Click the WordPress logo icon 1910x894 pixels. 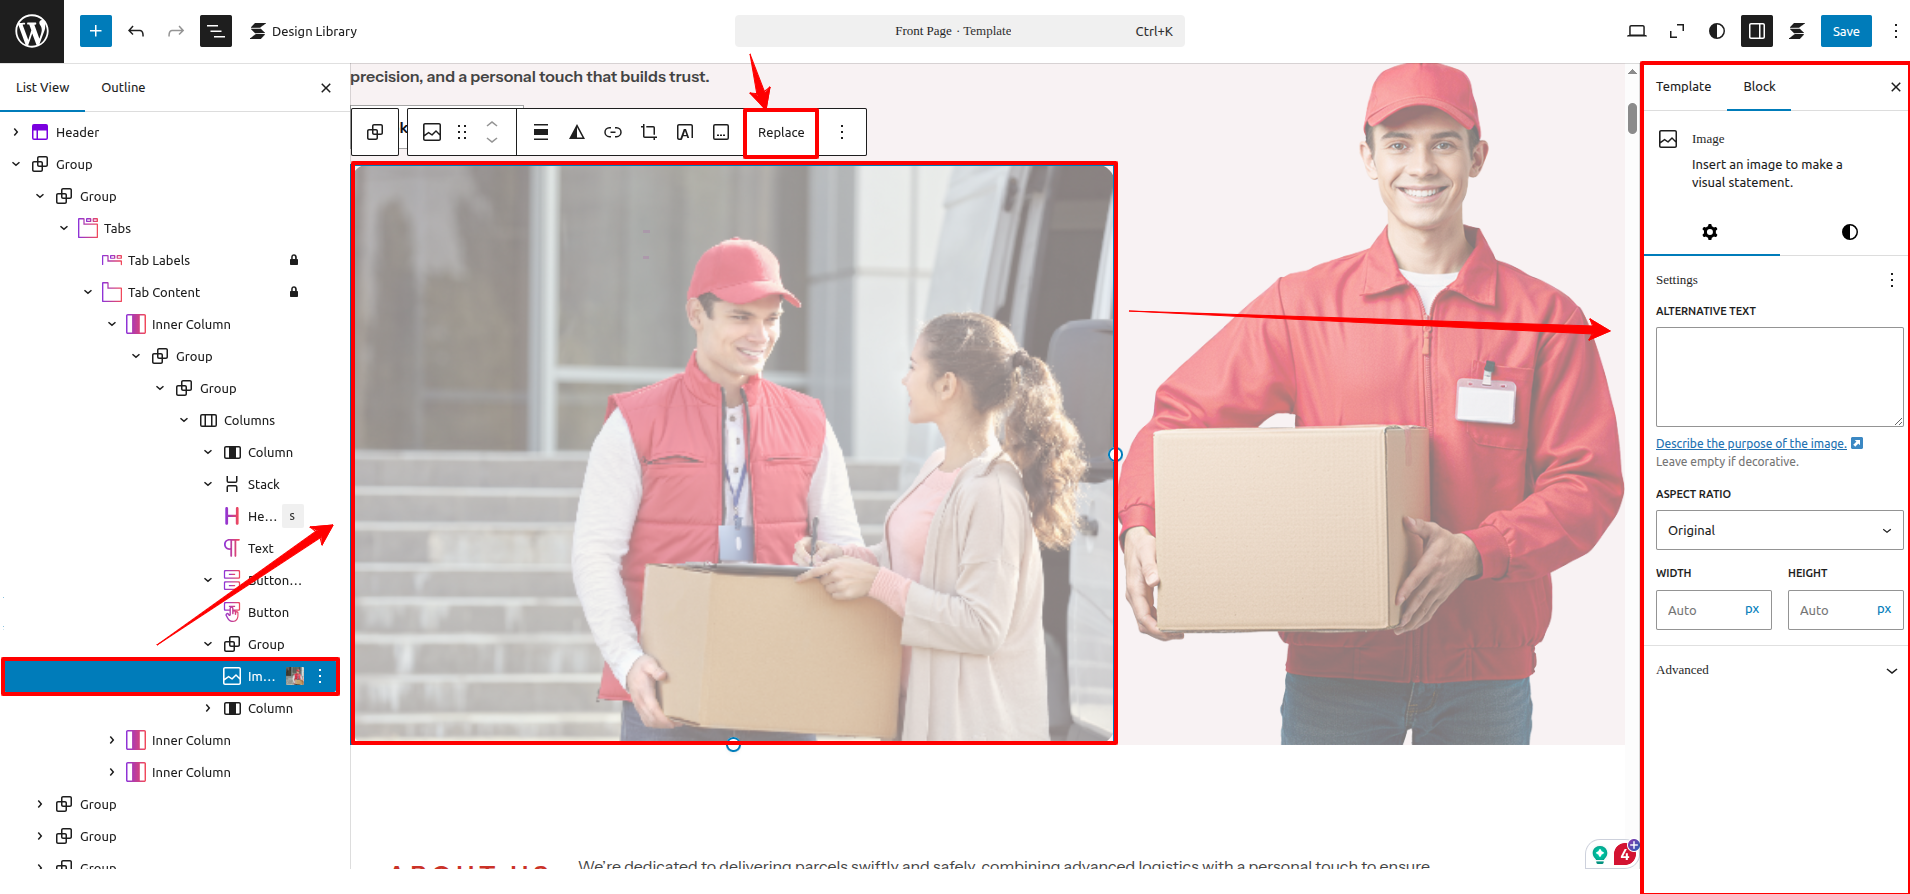pyautogui.click(x=32, y=31)
